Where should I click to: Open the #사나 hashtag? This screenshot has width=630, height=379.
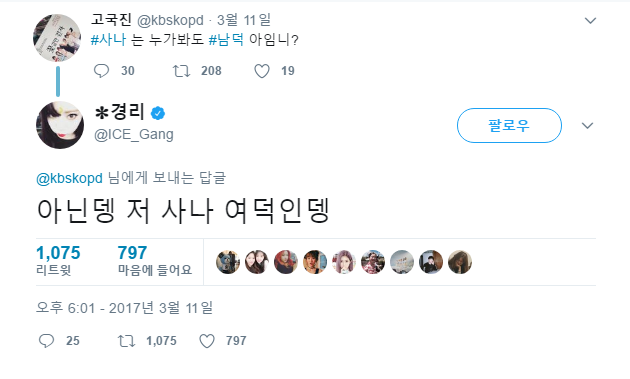(x=108, y=40)
